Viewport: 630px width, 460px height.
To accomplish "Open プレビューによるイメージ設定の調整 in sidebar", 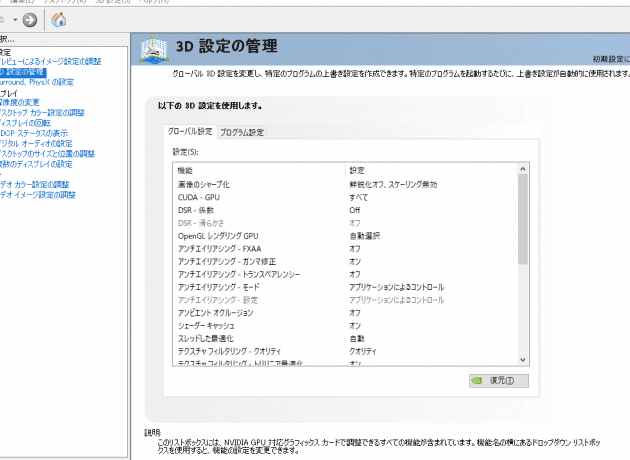I will coord(51,61).
